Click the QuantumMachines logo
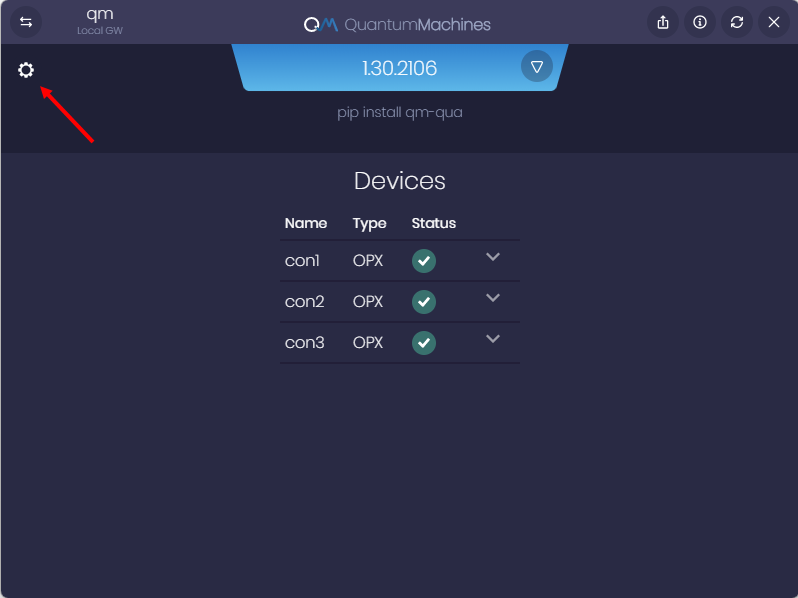The height and width of the screenshot is (598, 798). pos(398,24)
